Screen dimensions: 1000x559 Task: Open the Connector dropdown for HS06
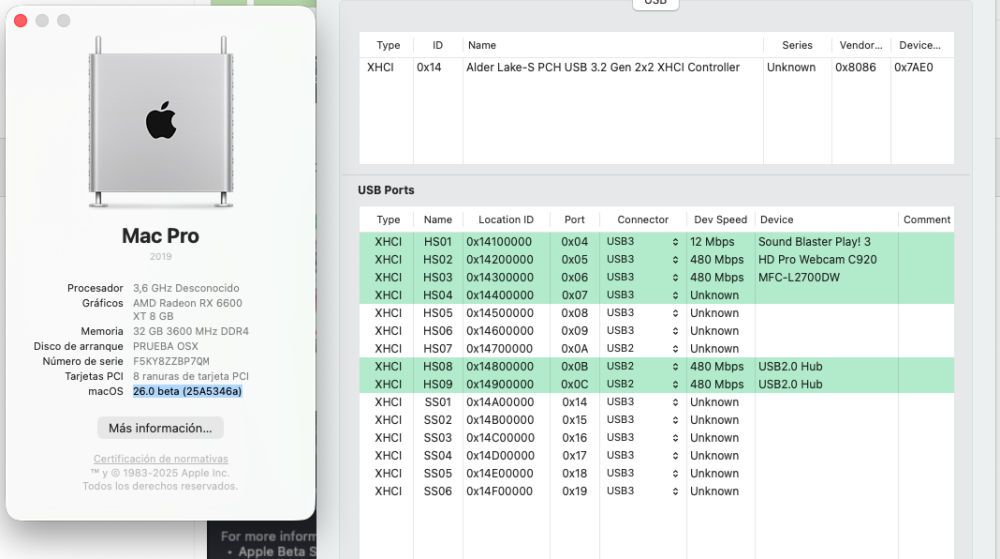coord(642,331)
